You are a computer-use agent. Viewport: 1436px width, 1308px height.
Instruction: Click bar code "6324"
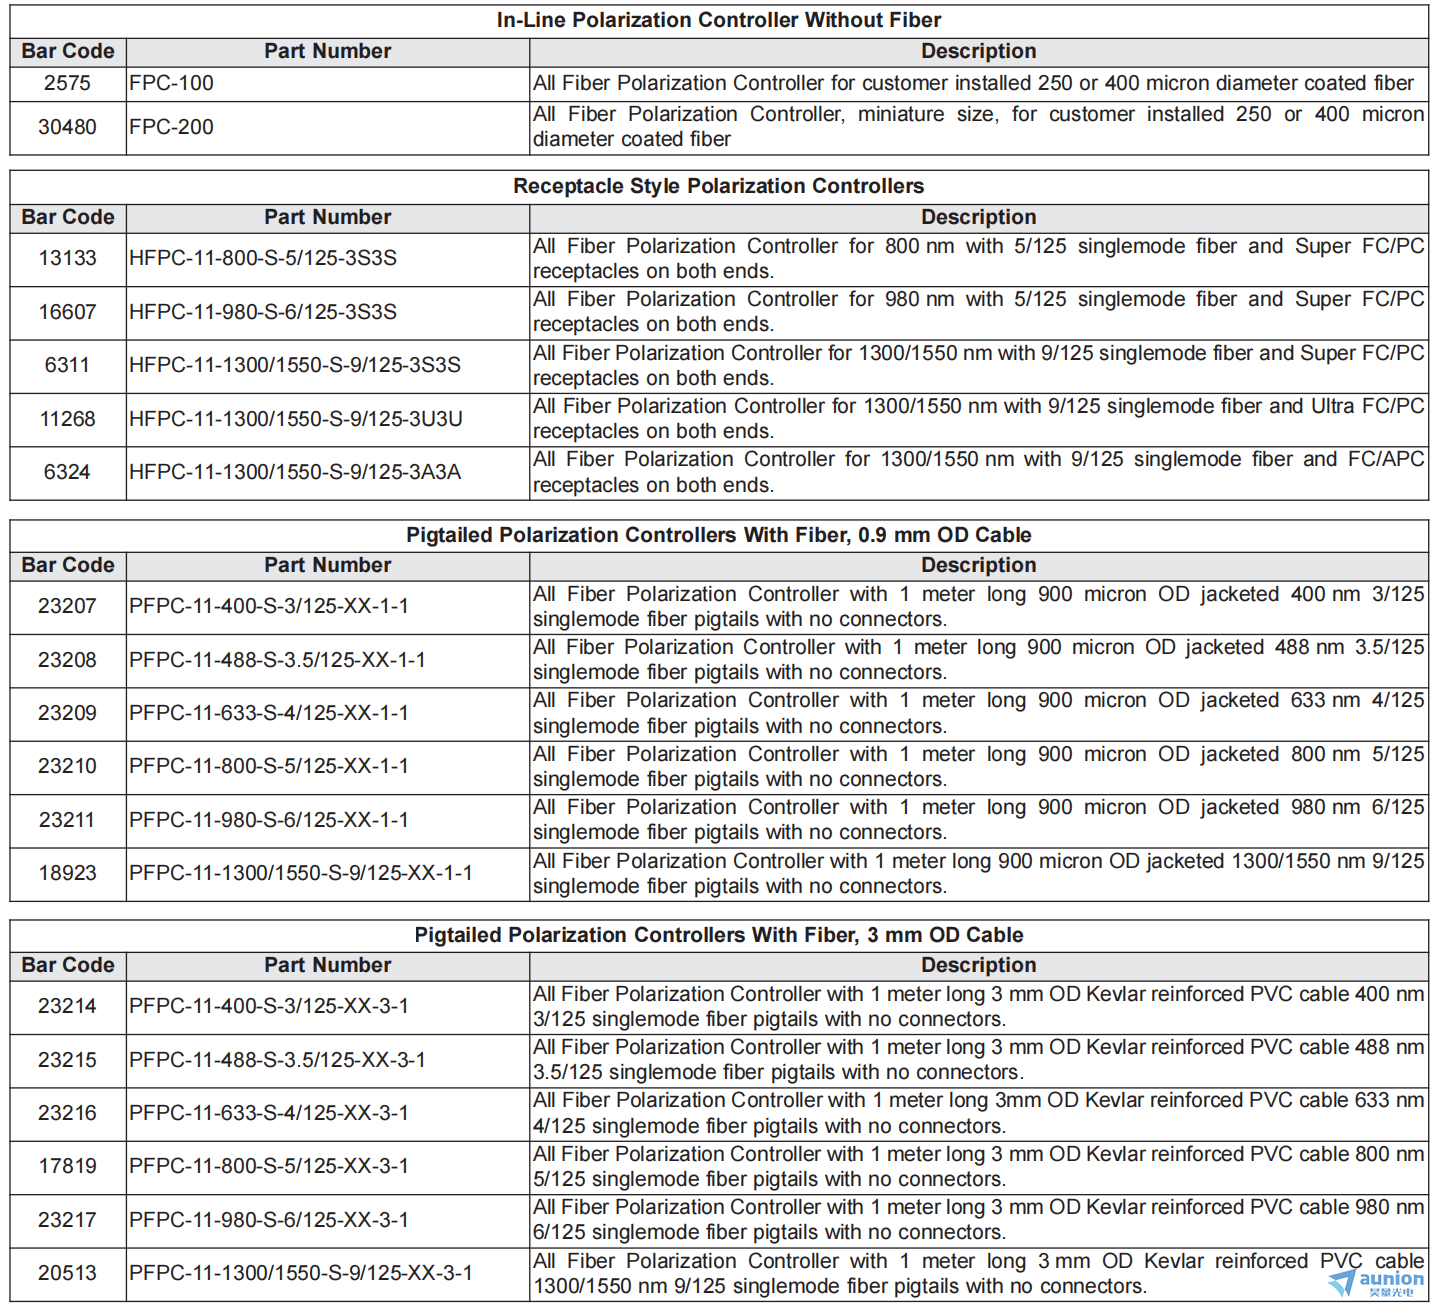coord(67,472)
